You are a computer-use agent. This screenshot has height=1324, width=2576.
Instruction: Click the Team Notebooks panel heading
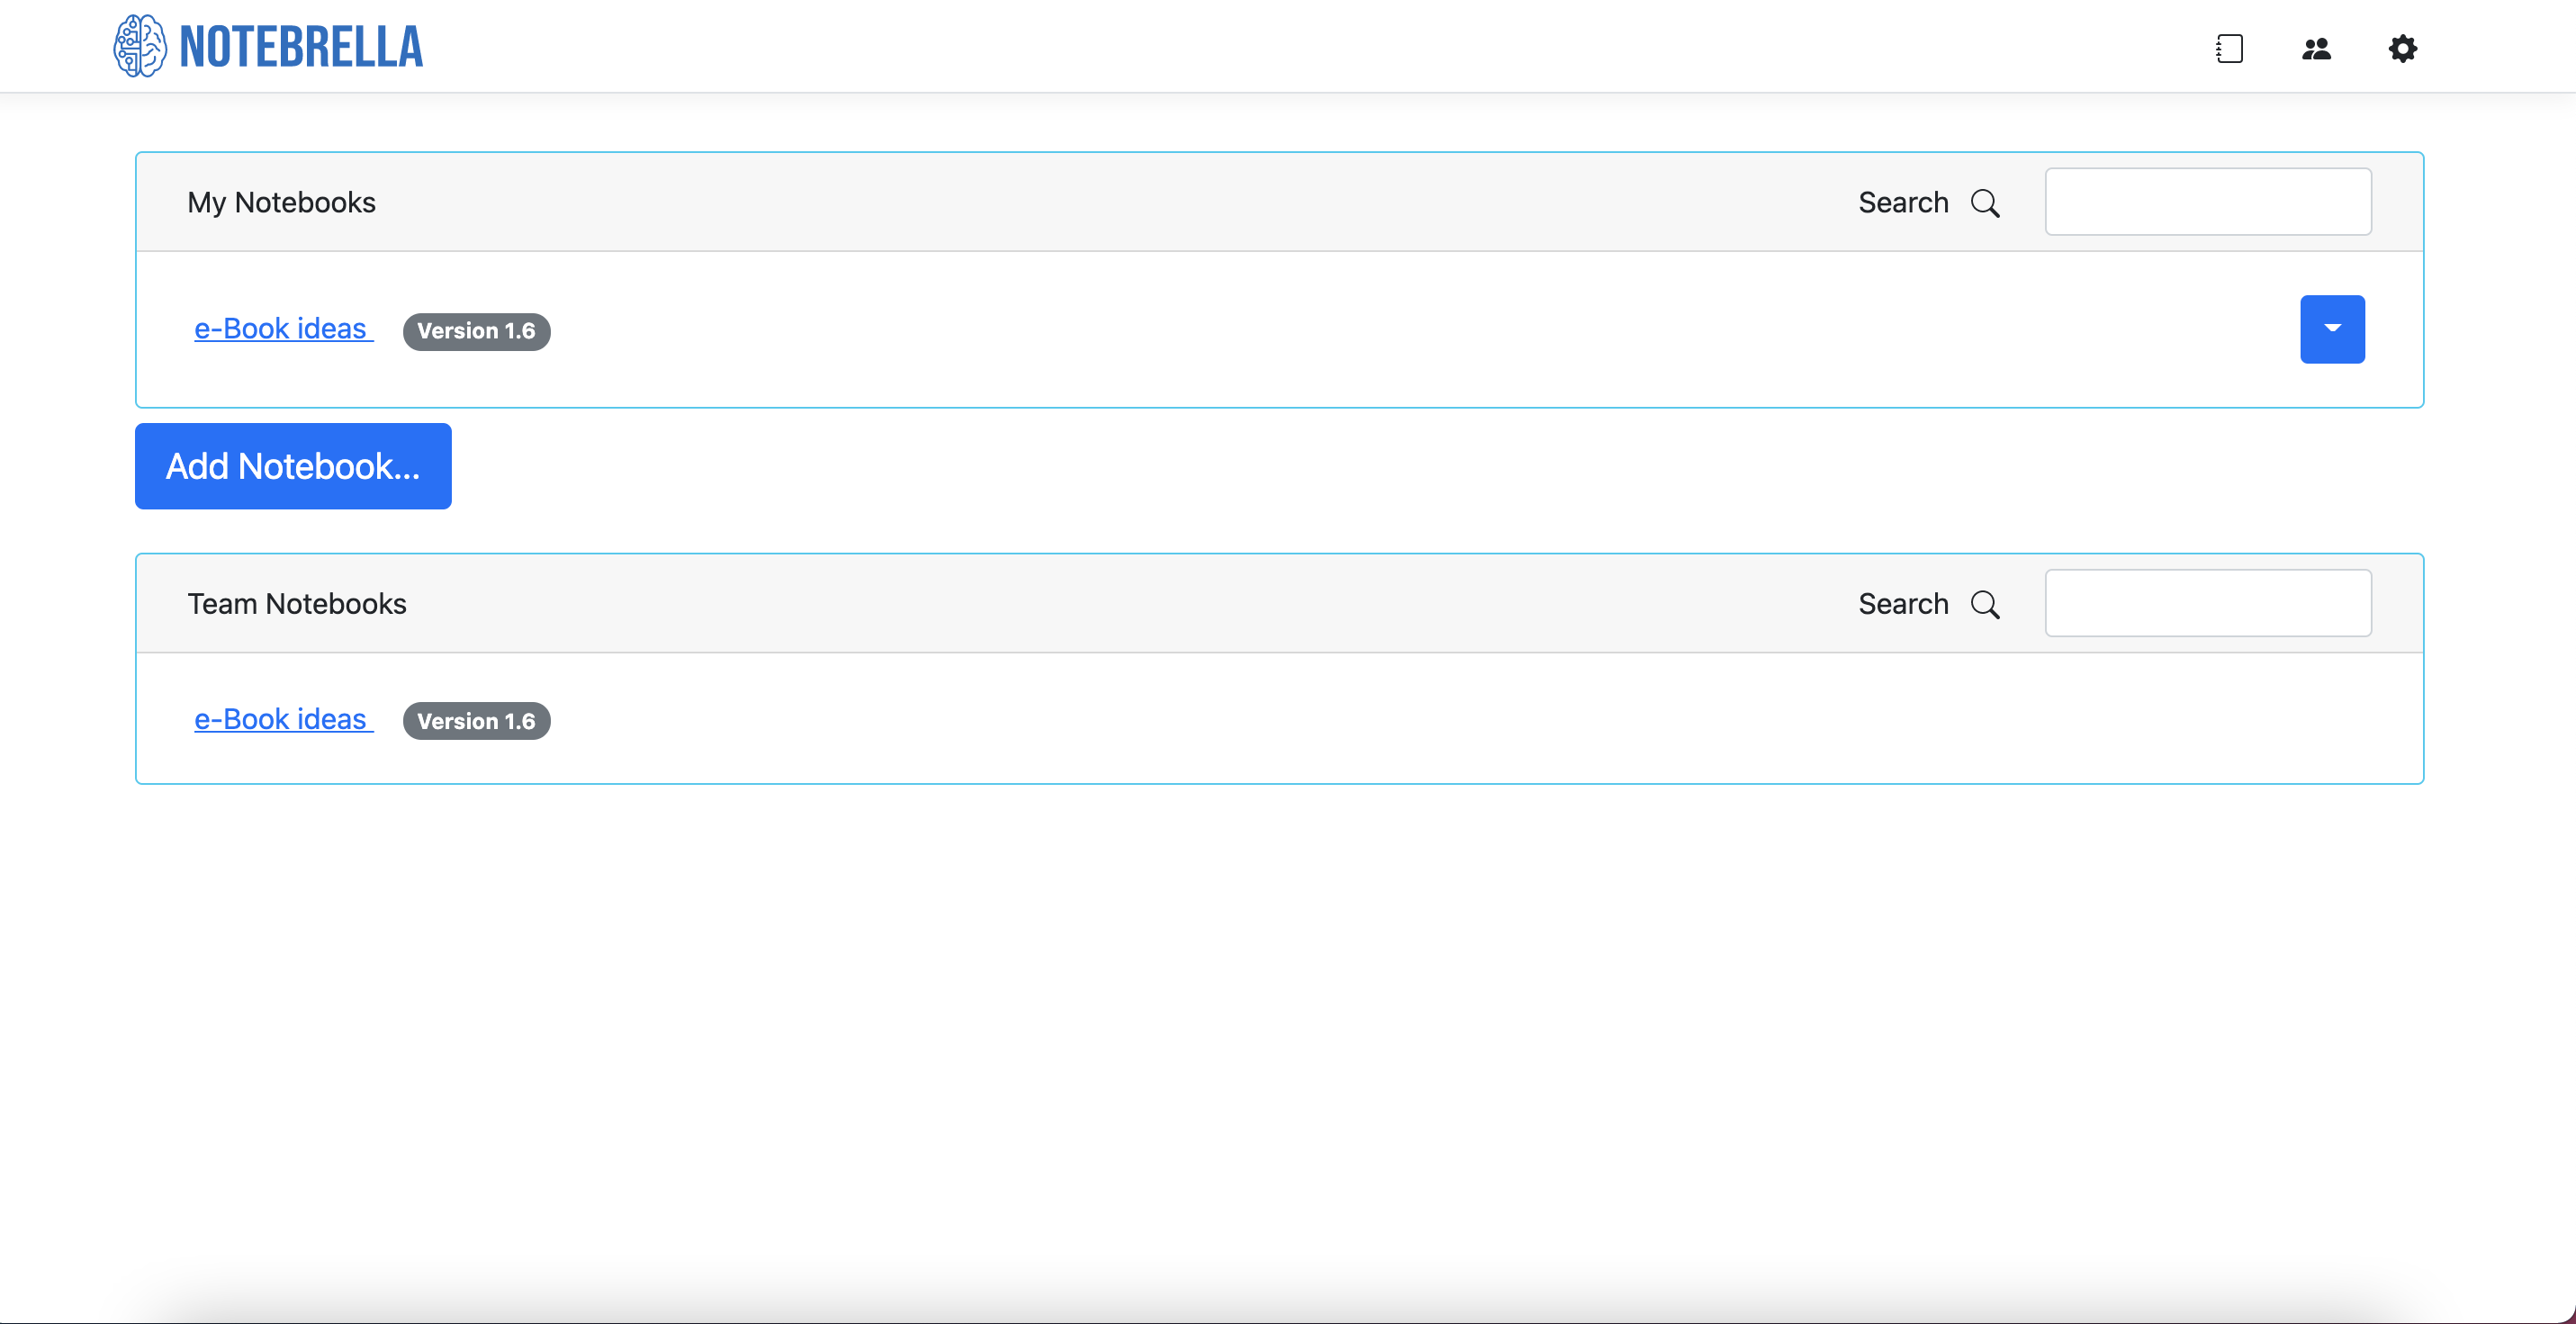click(297, 604)
